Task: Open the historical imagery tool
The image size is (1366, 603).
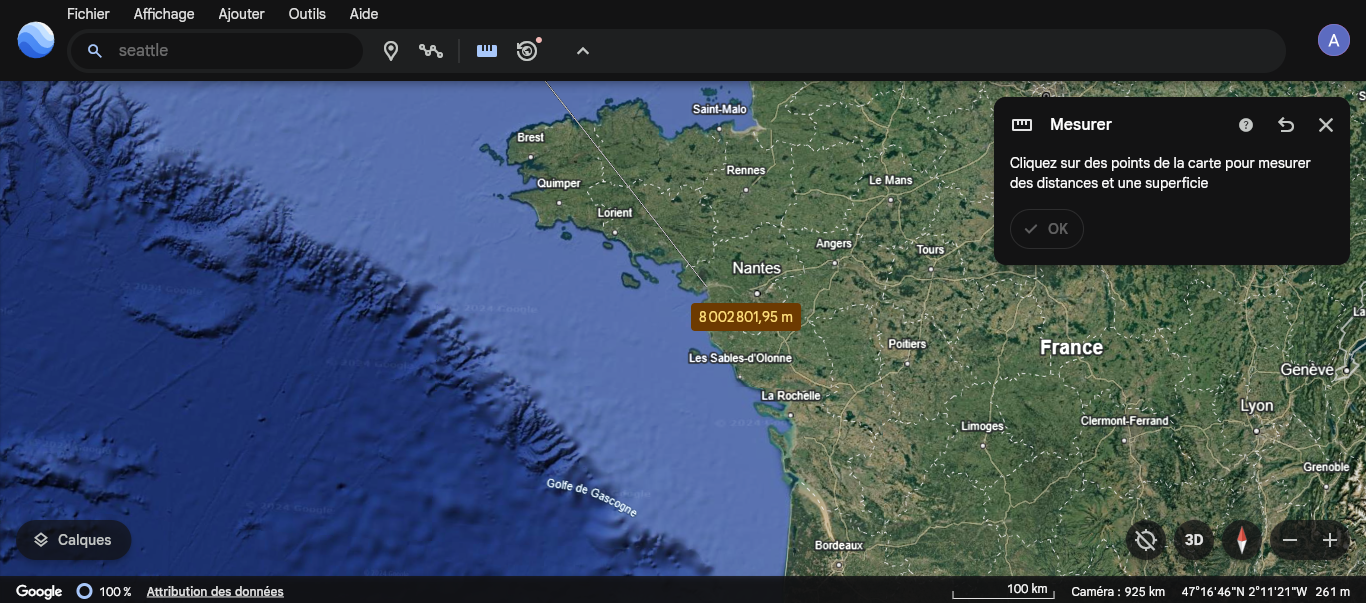Action: point(527,50)
